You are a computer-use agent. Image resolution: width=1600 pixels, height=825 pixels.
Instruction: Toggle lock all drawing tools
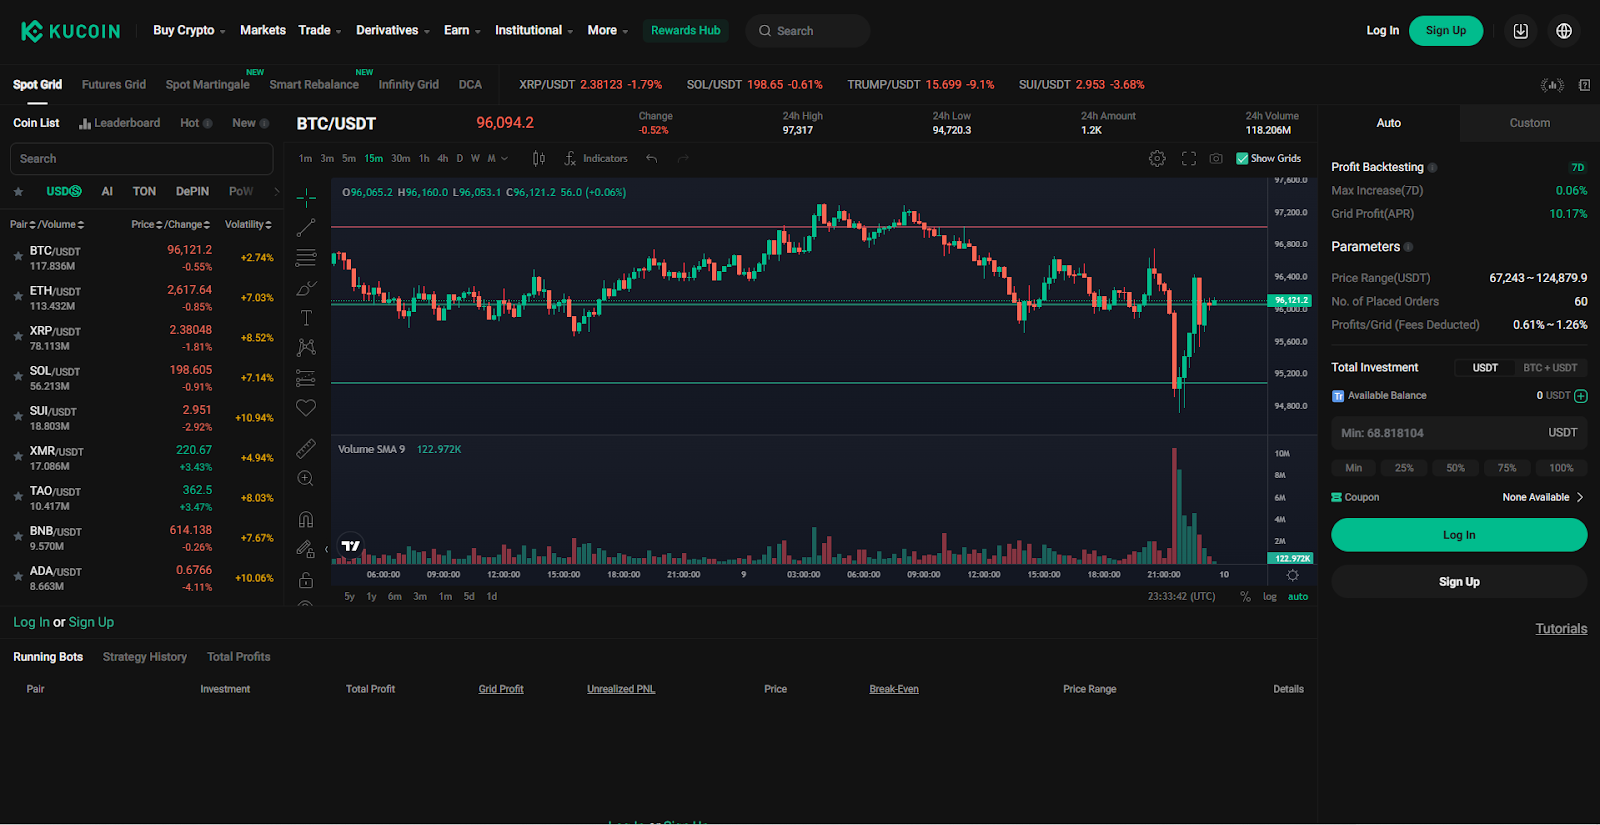tap(306, 580)
